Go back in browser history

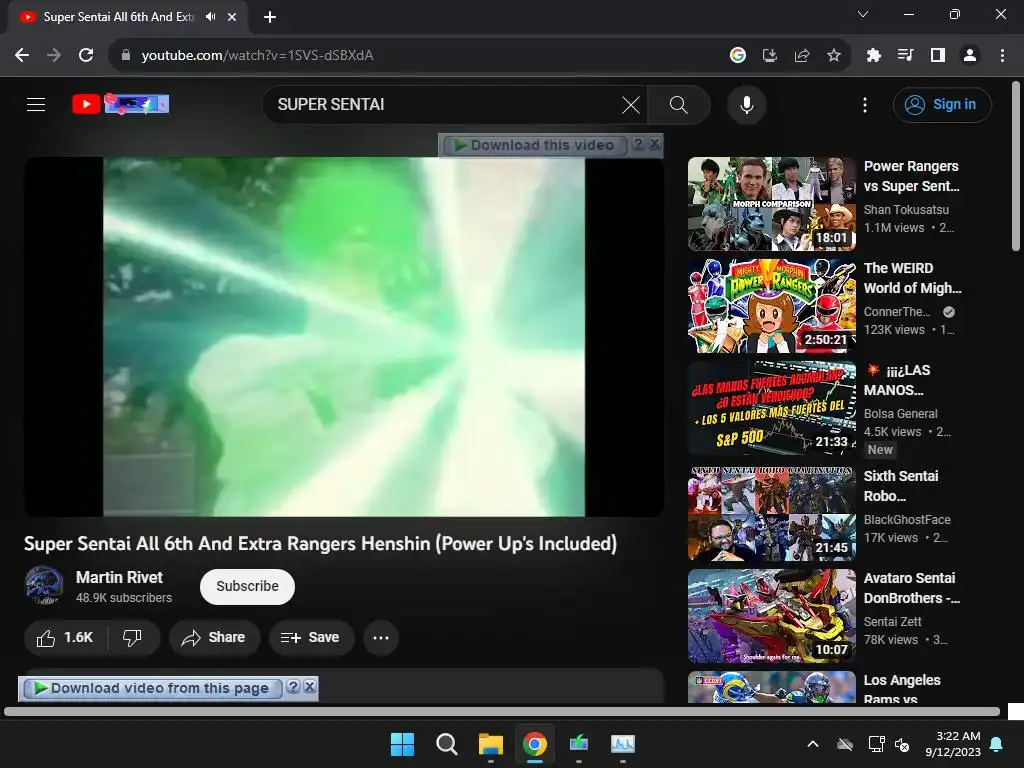tap(22, 56)
